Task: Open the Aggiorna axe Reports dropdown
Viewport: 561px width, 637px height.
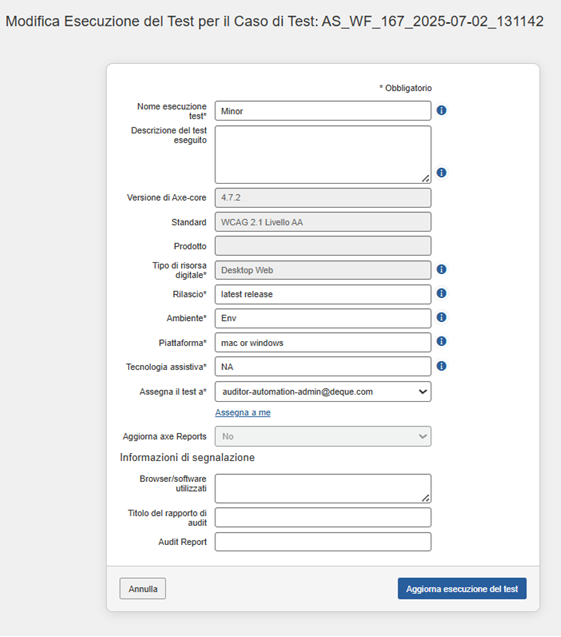Action: pos(323,436)
